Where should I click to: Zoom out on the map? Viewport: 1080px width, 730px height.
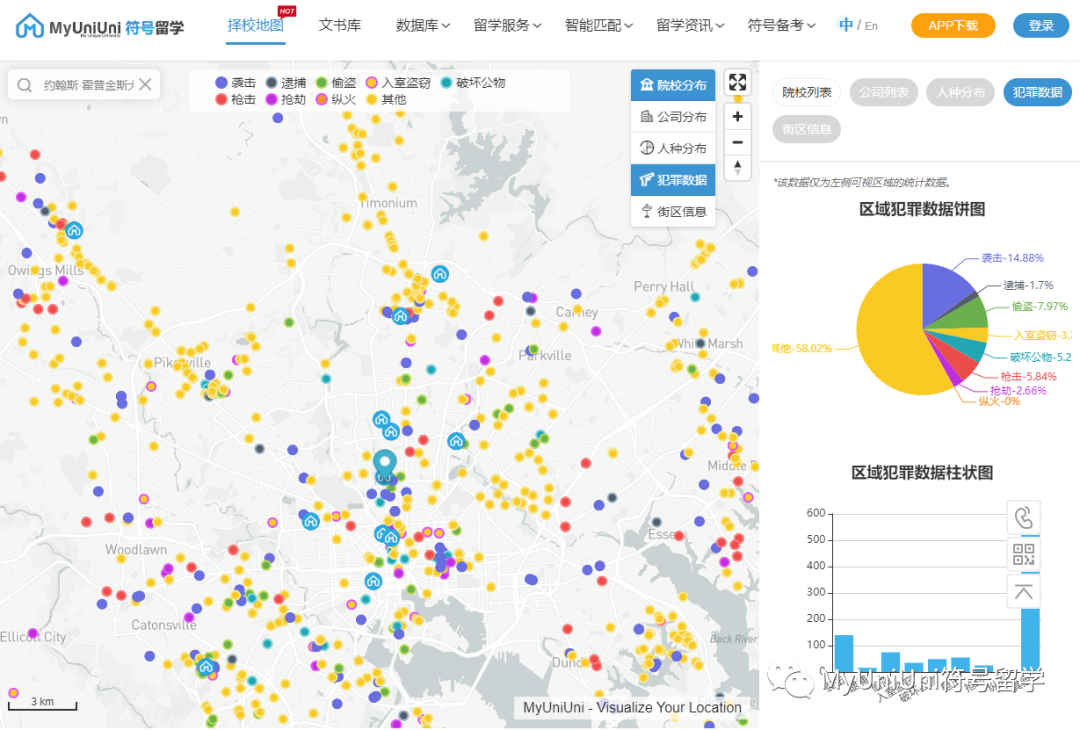pos(737,143)
